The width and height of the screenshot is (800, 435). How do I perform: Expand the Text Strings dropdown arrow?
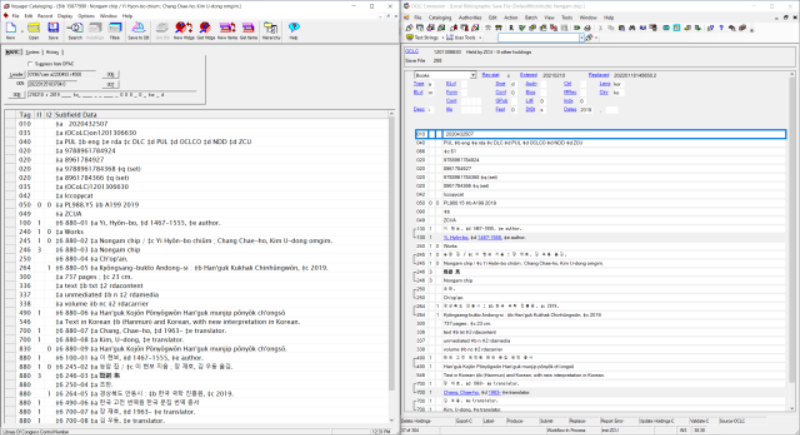pyautogui.click(x=441, y=38)
